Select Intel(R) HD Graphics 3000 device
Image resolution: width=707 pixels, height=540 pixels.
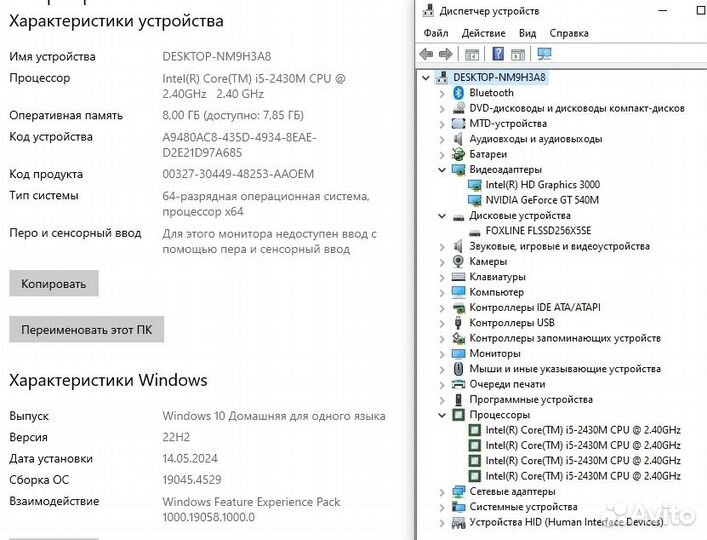coord(542,185)
